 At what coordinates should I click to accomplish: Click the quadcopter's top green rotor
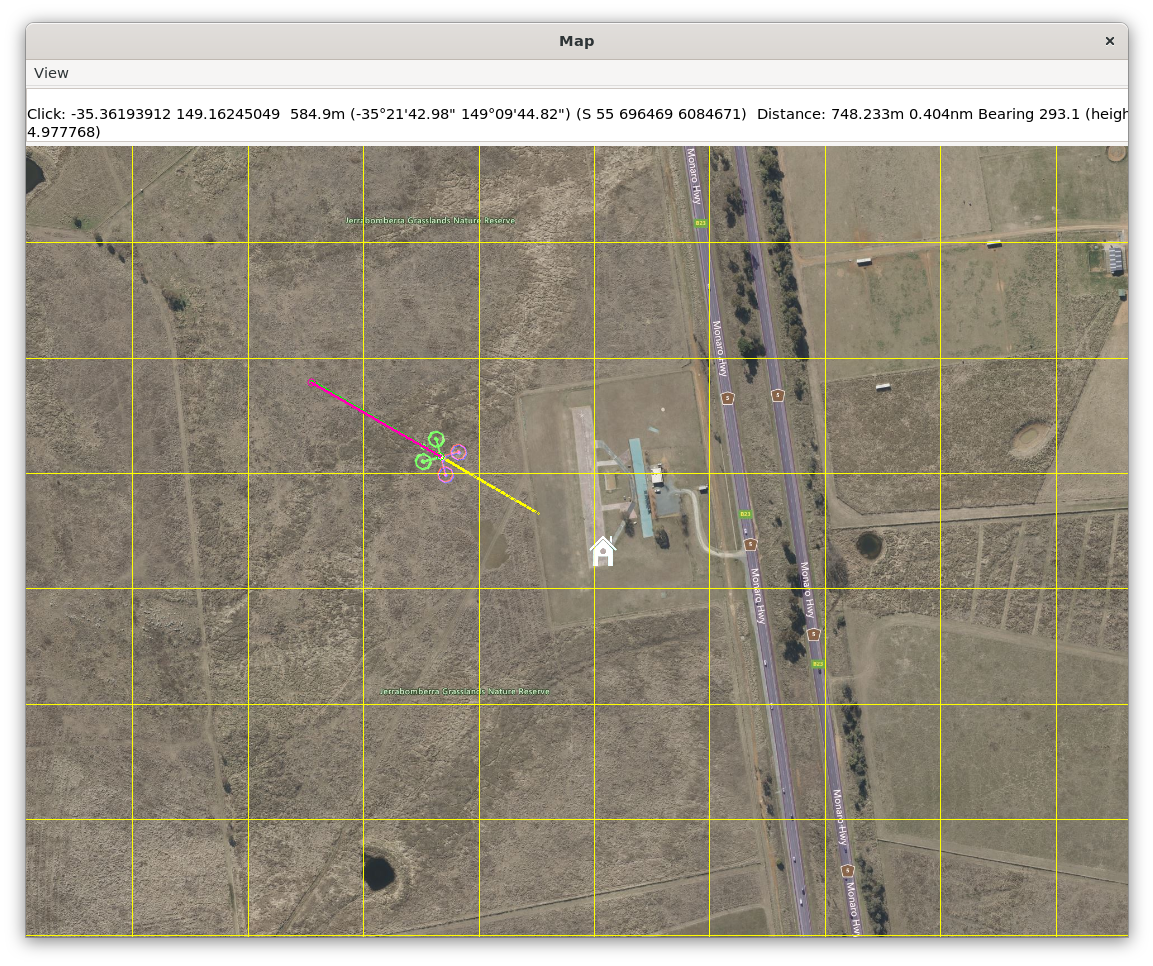(436, 439)
